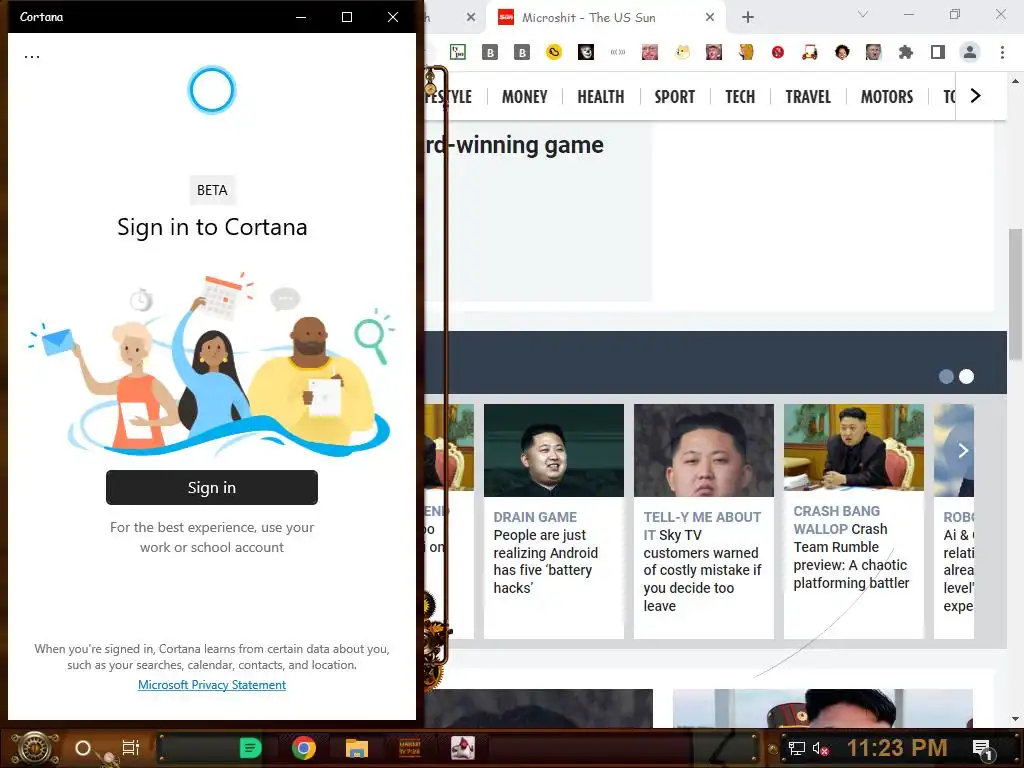Open the notification action center icon
This screenshot has width=1024, height=768.
(982, 749)
